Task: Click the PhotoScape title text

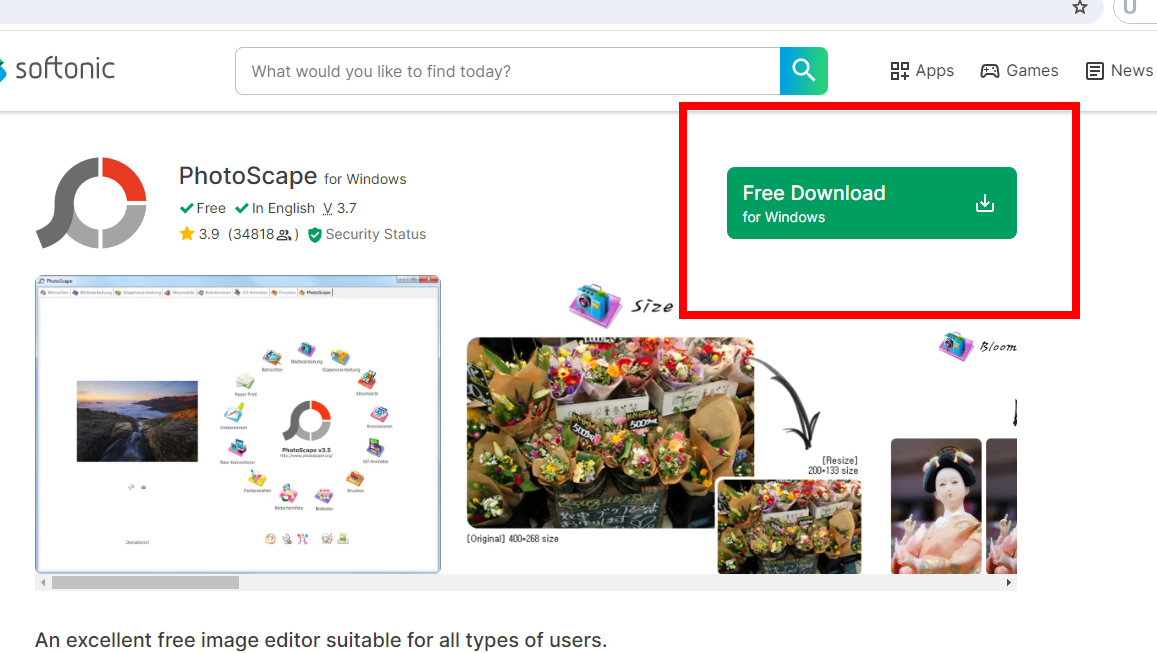Action: 248,176
